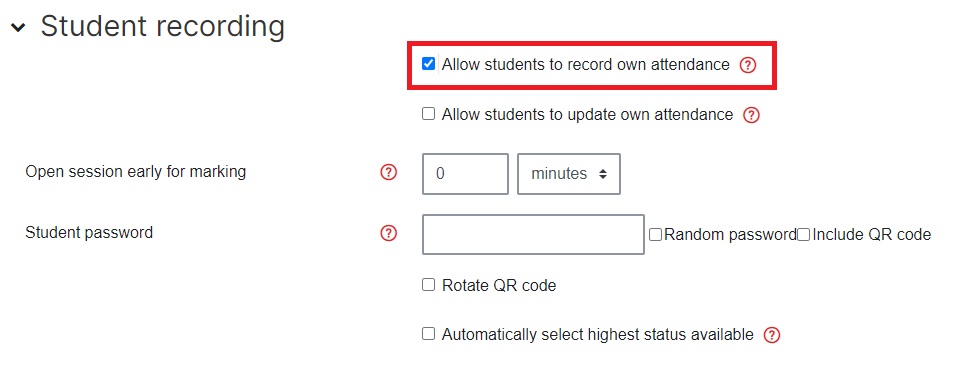Check the Rotate QR code box
This screenshot has height=376, width=972.
428,285
